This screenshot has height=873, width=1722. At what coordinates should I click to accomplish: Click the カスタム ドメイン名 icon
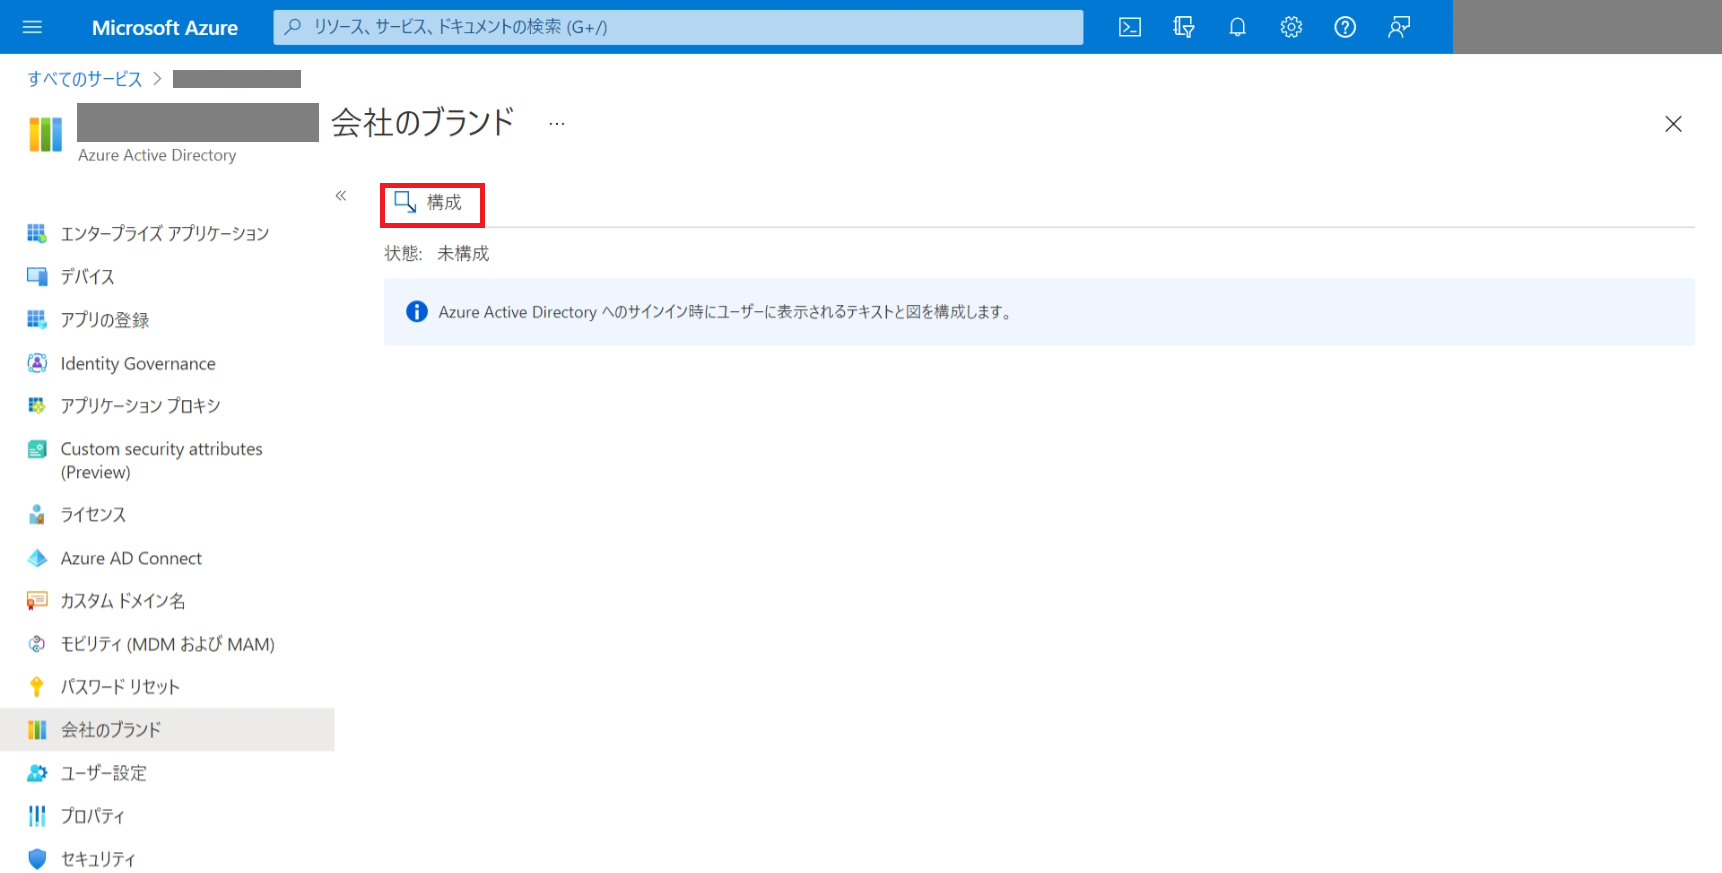(37, 600)
